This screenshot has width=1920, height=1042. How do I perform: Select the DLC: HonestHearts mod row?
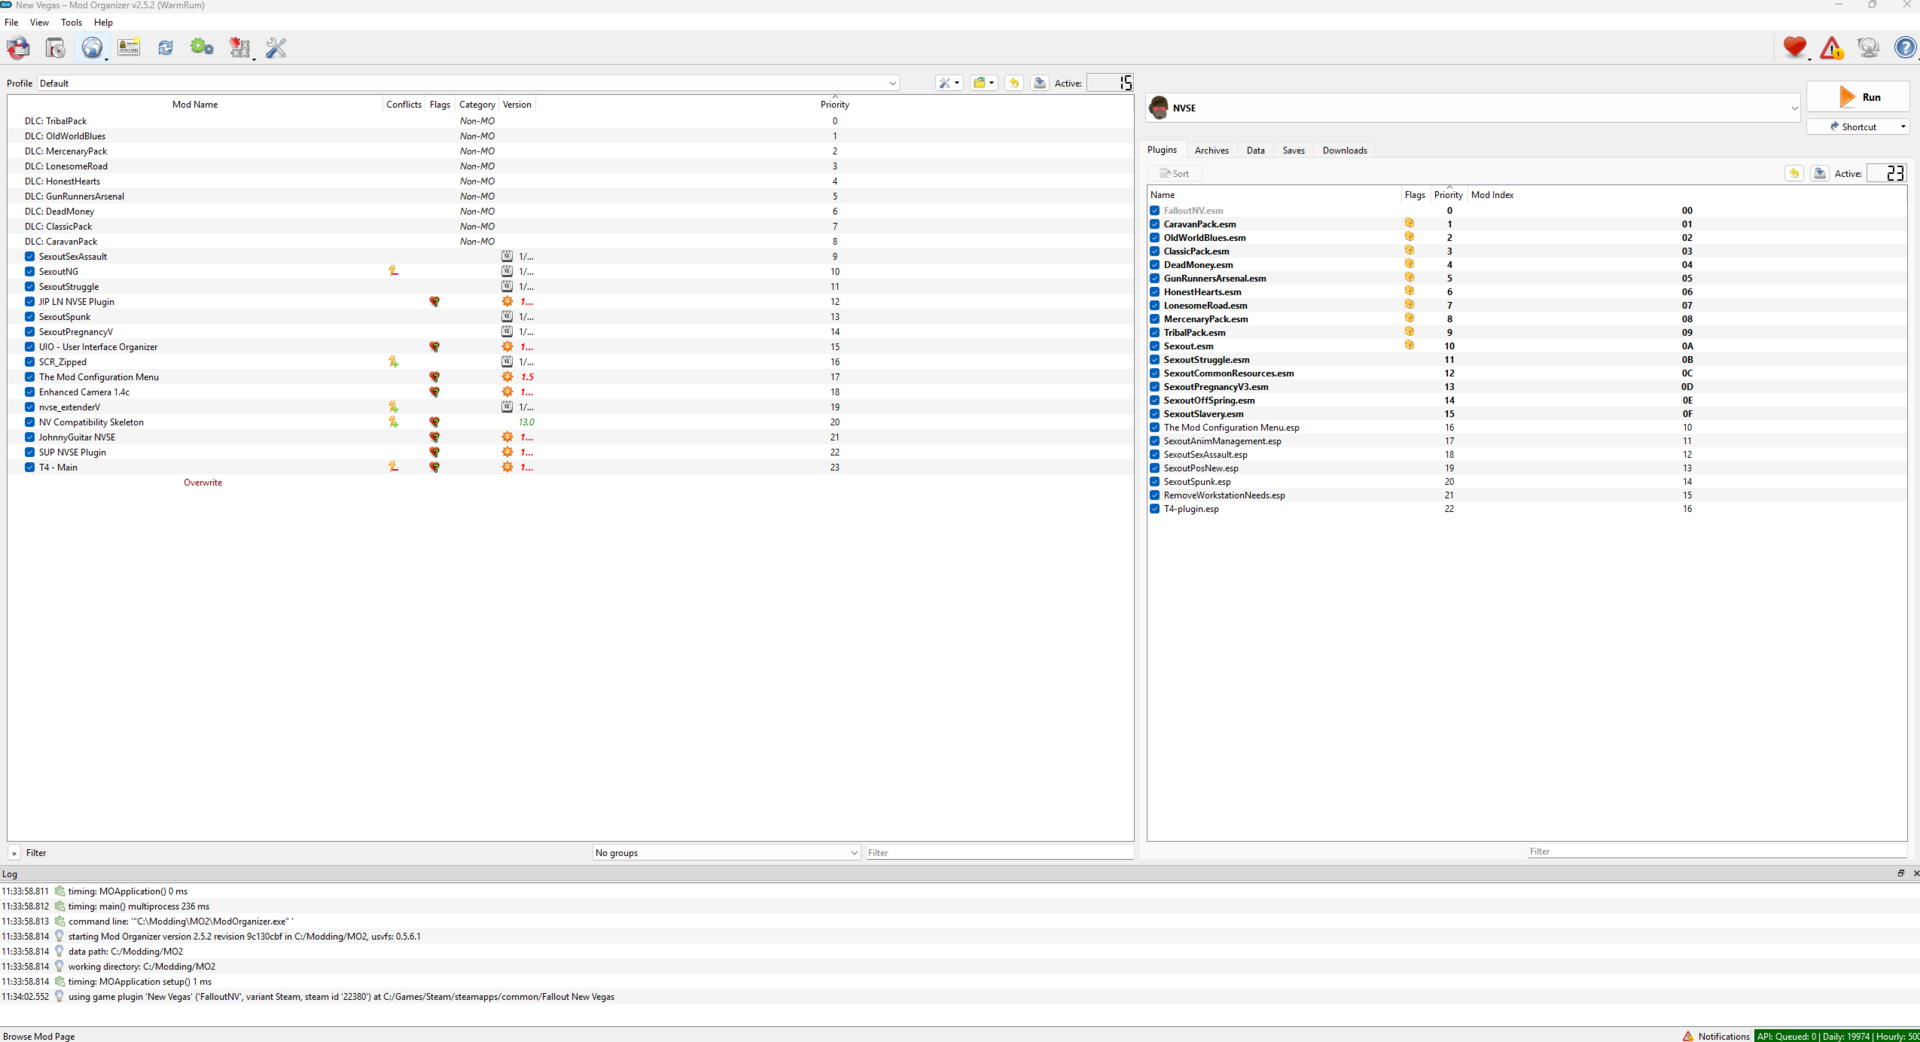coord(570,181)
